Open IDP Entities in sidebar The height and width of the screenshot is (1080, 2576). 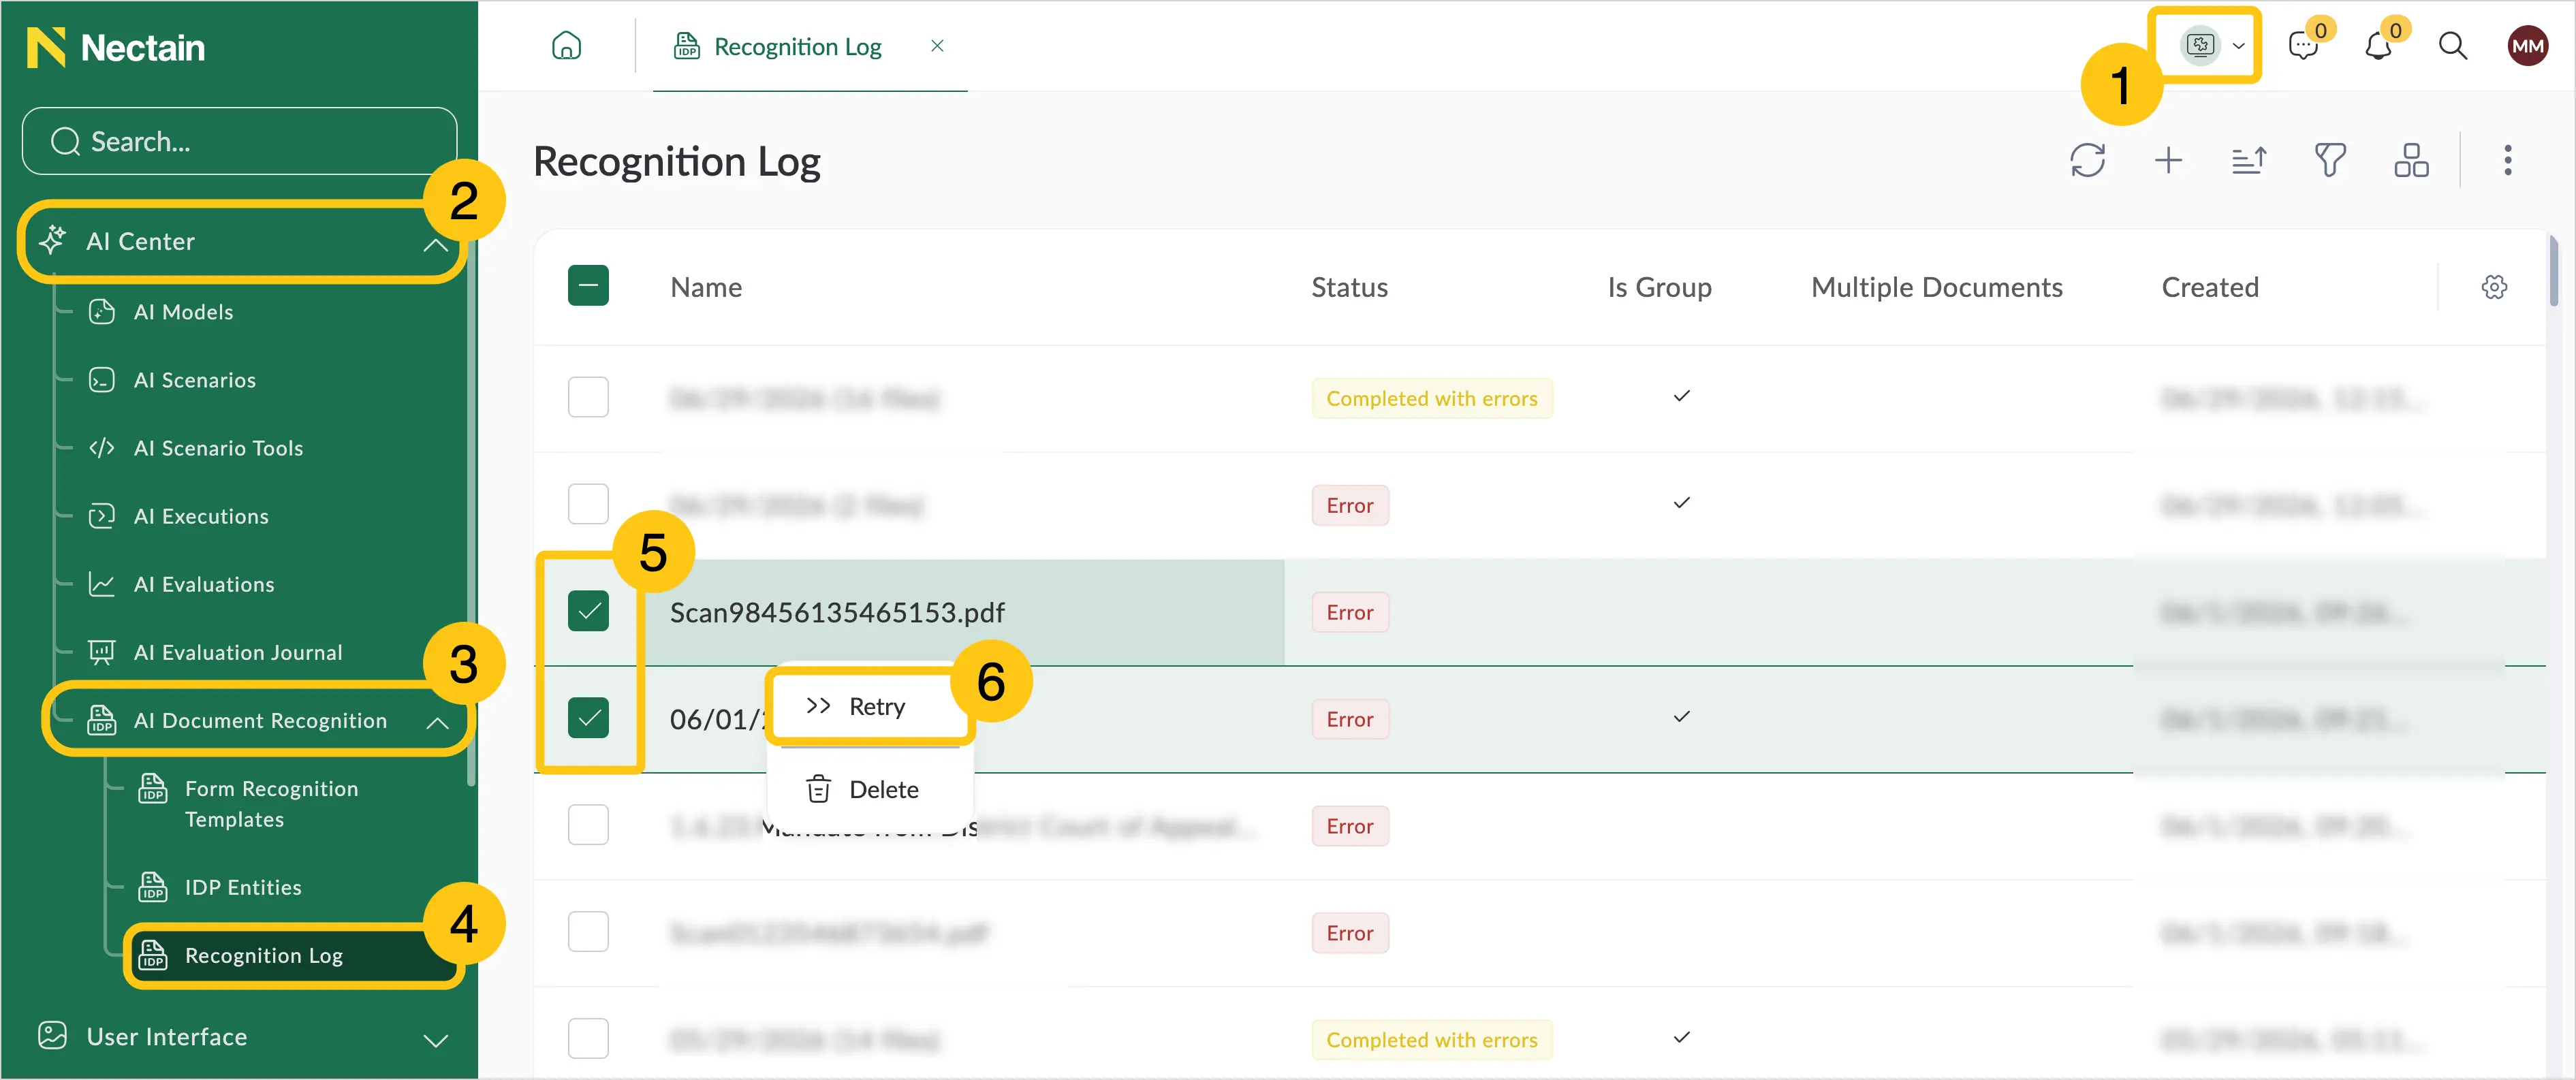tap(243, 887)
